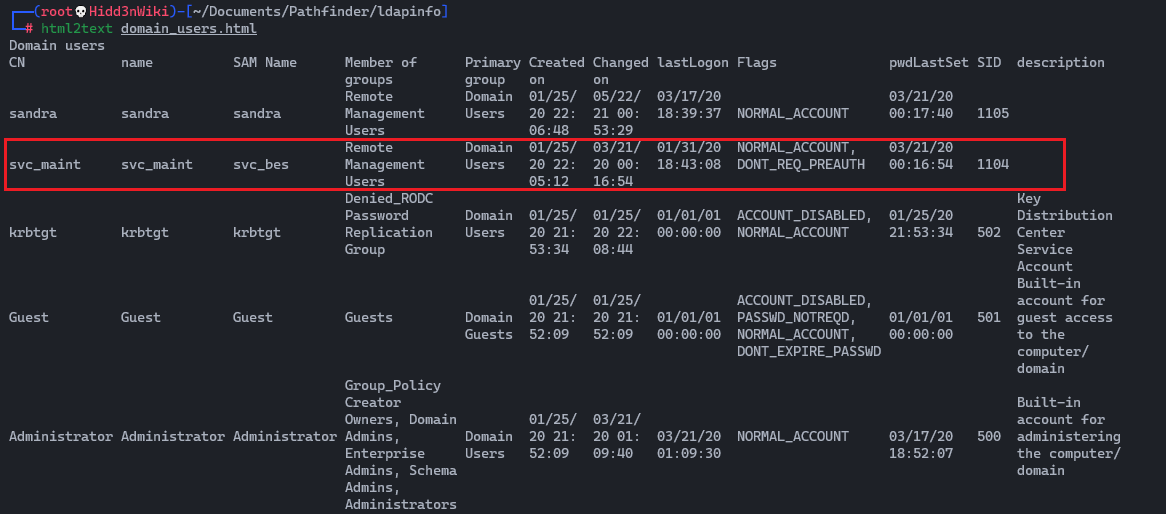Click the DONT_REQ_PREAUTH flag text

pyautogui.click(x=801, y=164)
